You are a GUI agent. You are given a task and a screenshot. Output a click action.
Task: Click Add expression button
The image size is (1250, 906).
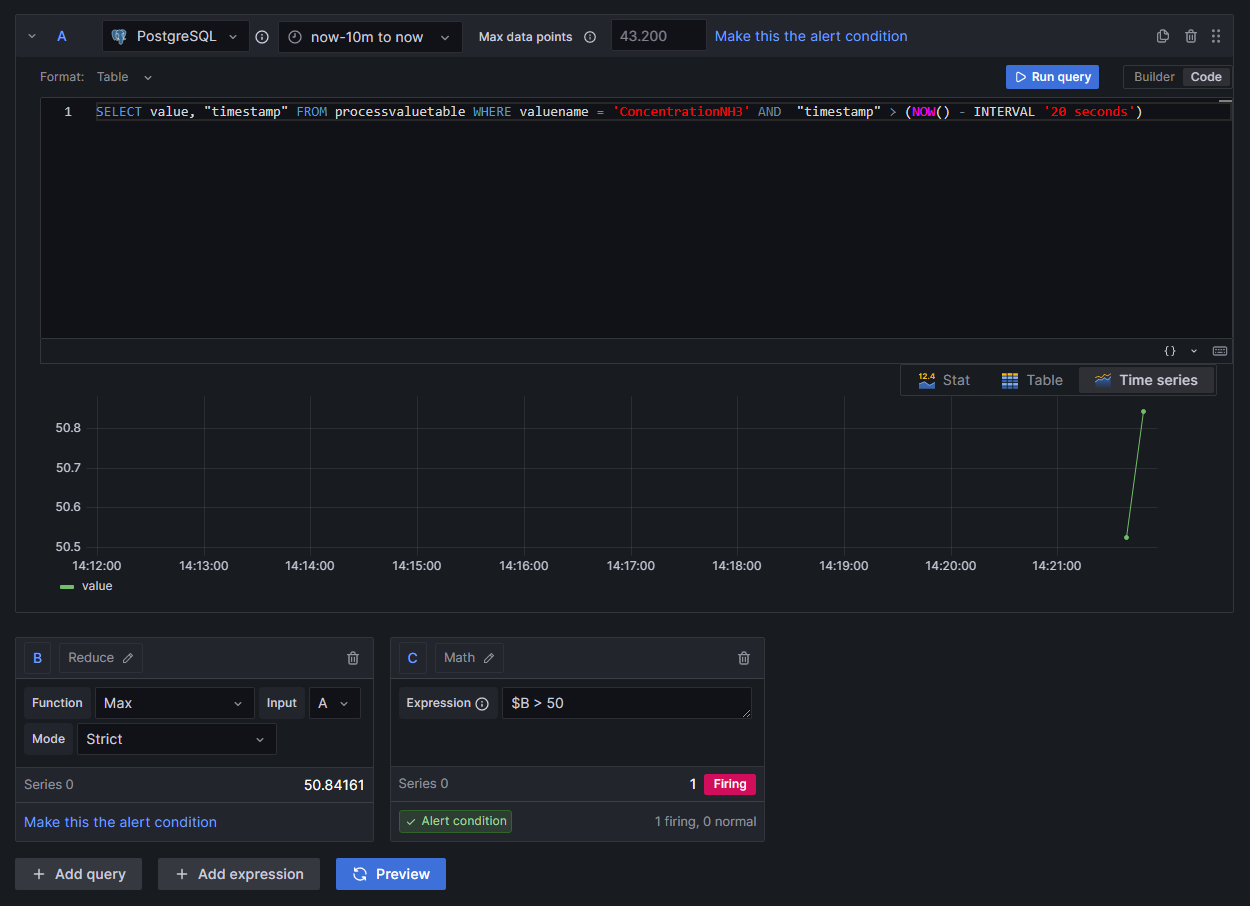[239, 874]
